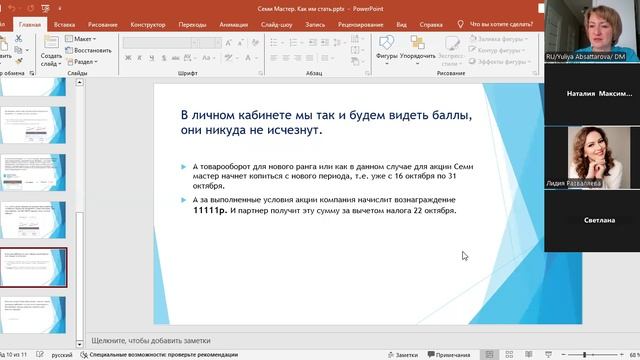Open the Анимация tab
Image resolution: width=640 pixels, height=360 pixels.
(x=233, y=24)
